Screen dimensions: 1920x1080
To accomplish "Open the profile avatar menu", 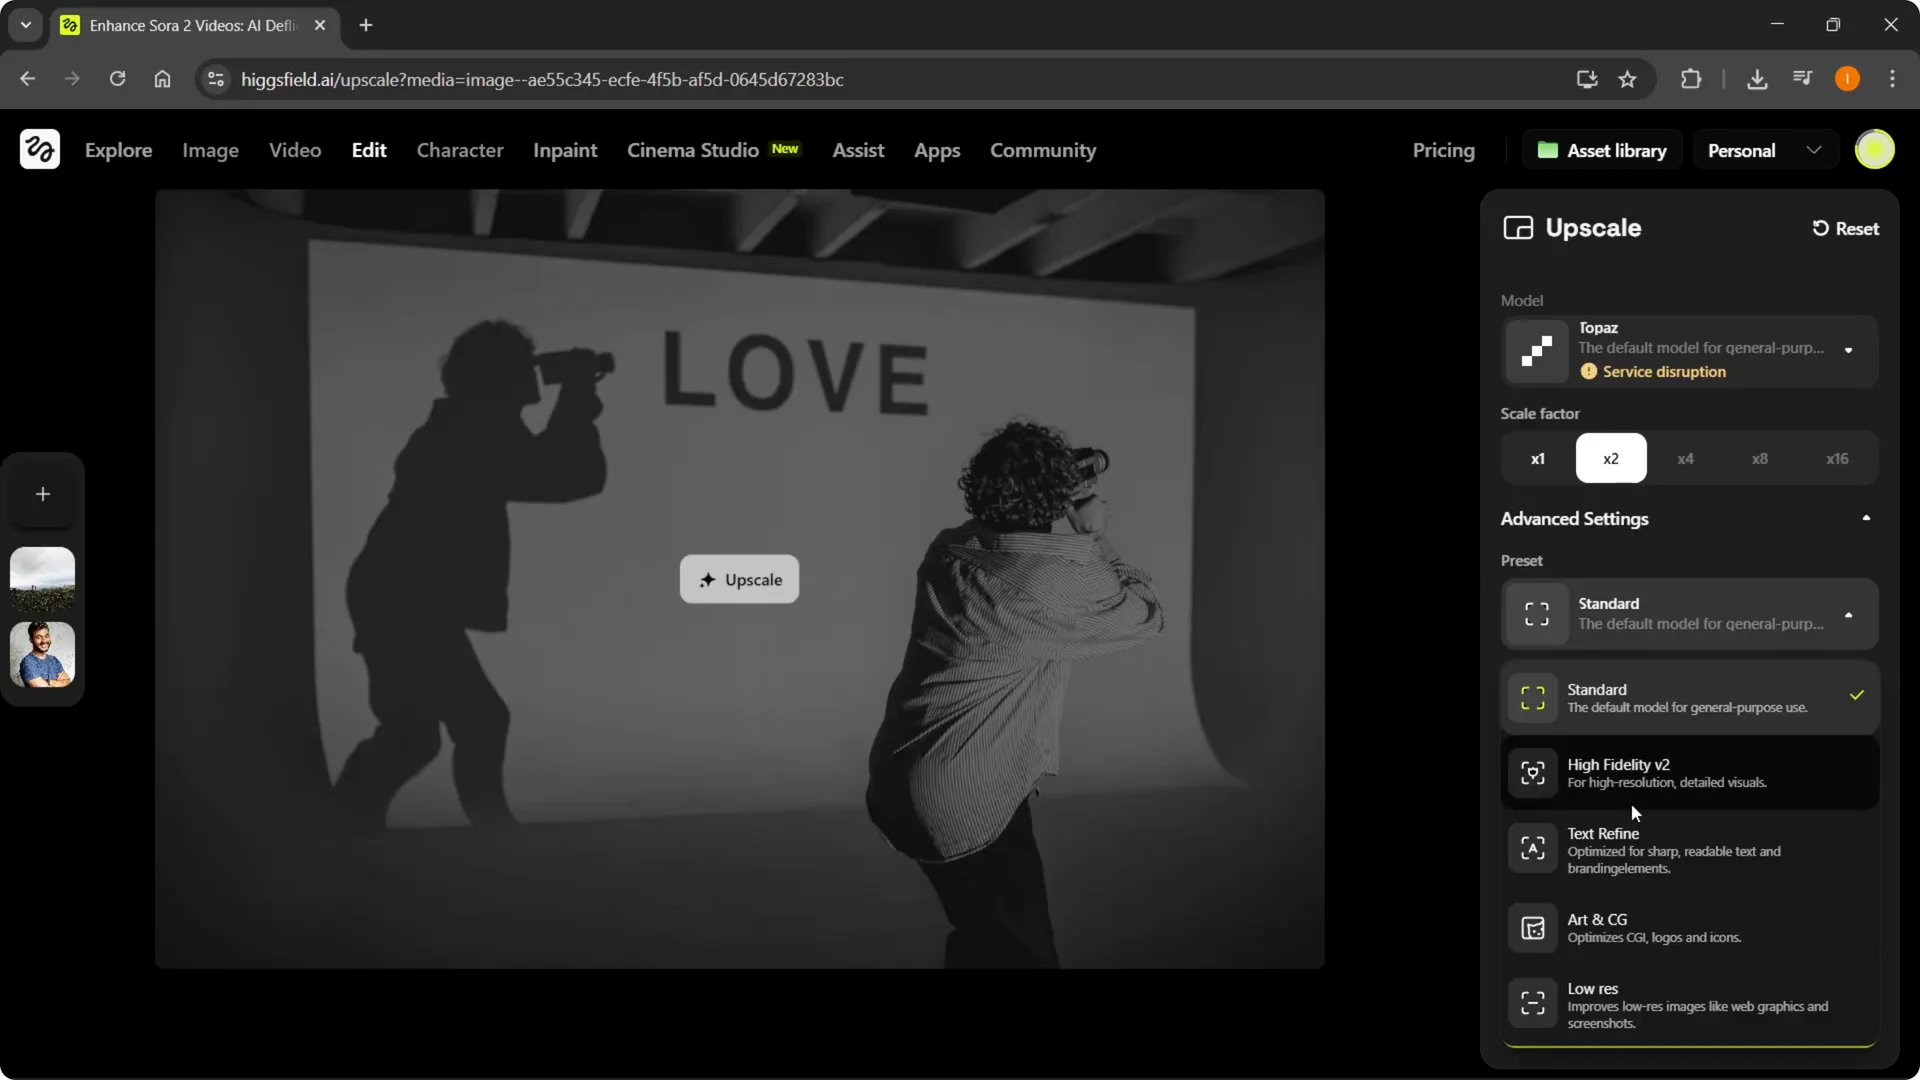I will (x=1875, y=149).
